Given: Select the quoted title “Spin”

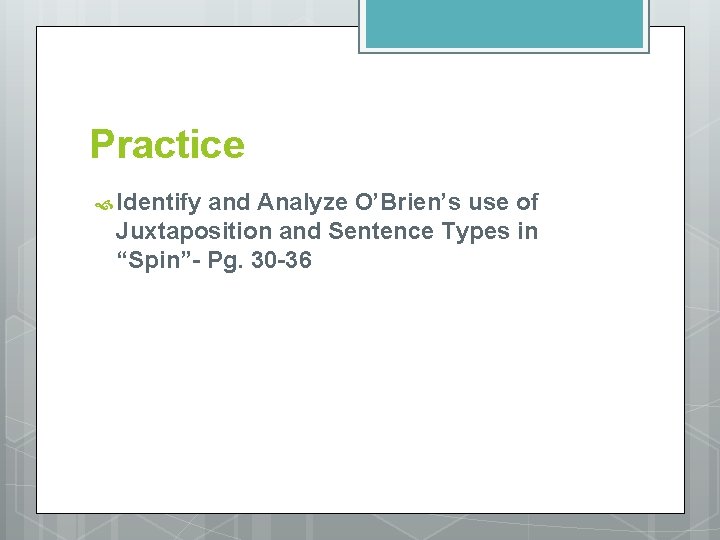Looking at the screenshot, I should [x=155, y=261].
